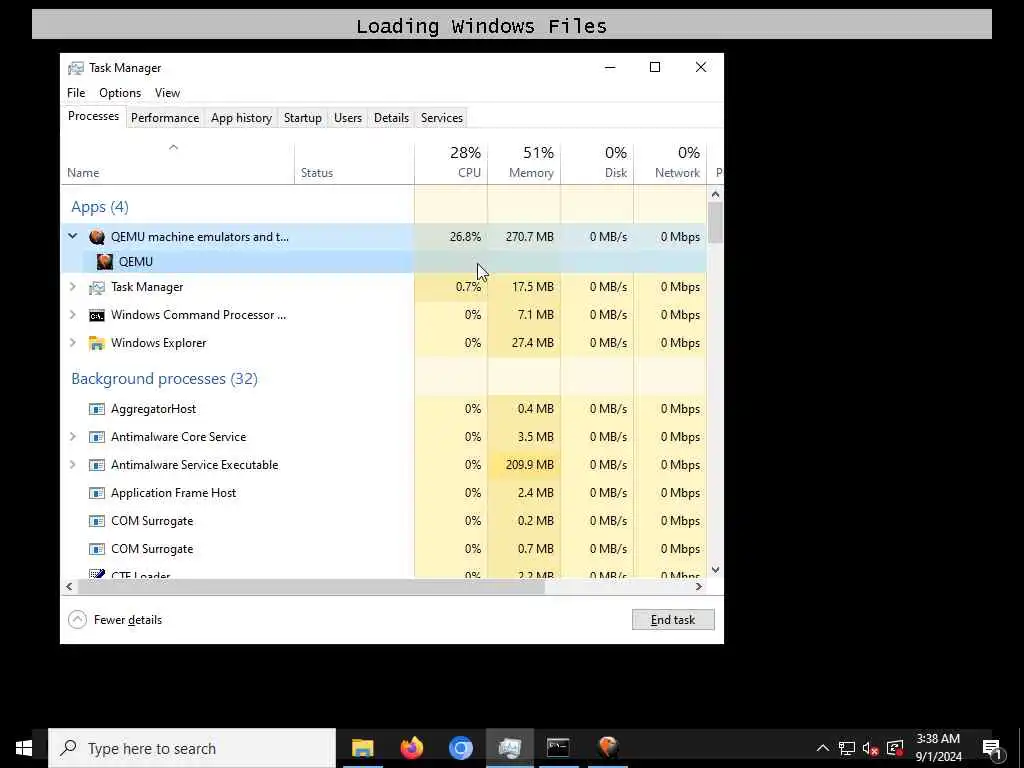Switch to the Startup tab
The height and width of the screenshot is (768, 1024).
[x=302, y=118]
